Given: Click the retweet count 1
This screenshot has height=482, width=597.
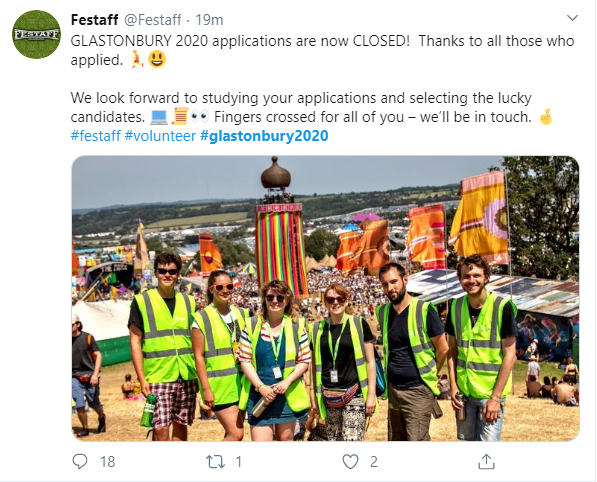Looking at the screenshot, I should [239, 462].
